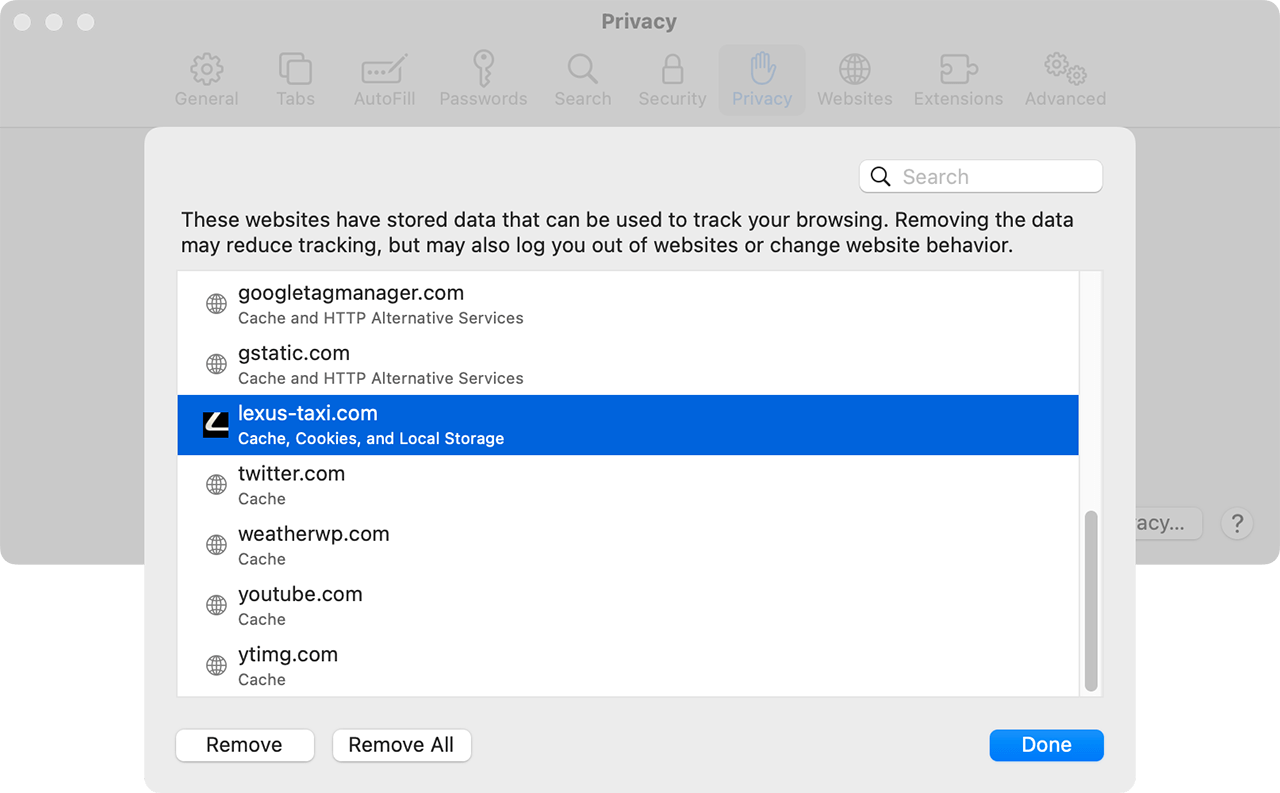Focus the website data Search field
The width and height of the screenshot is (1280, 793).
(980, 177)
